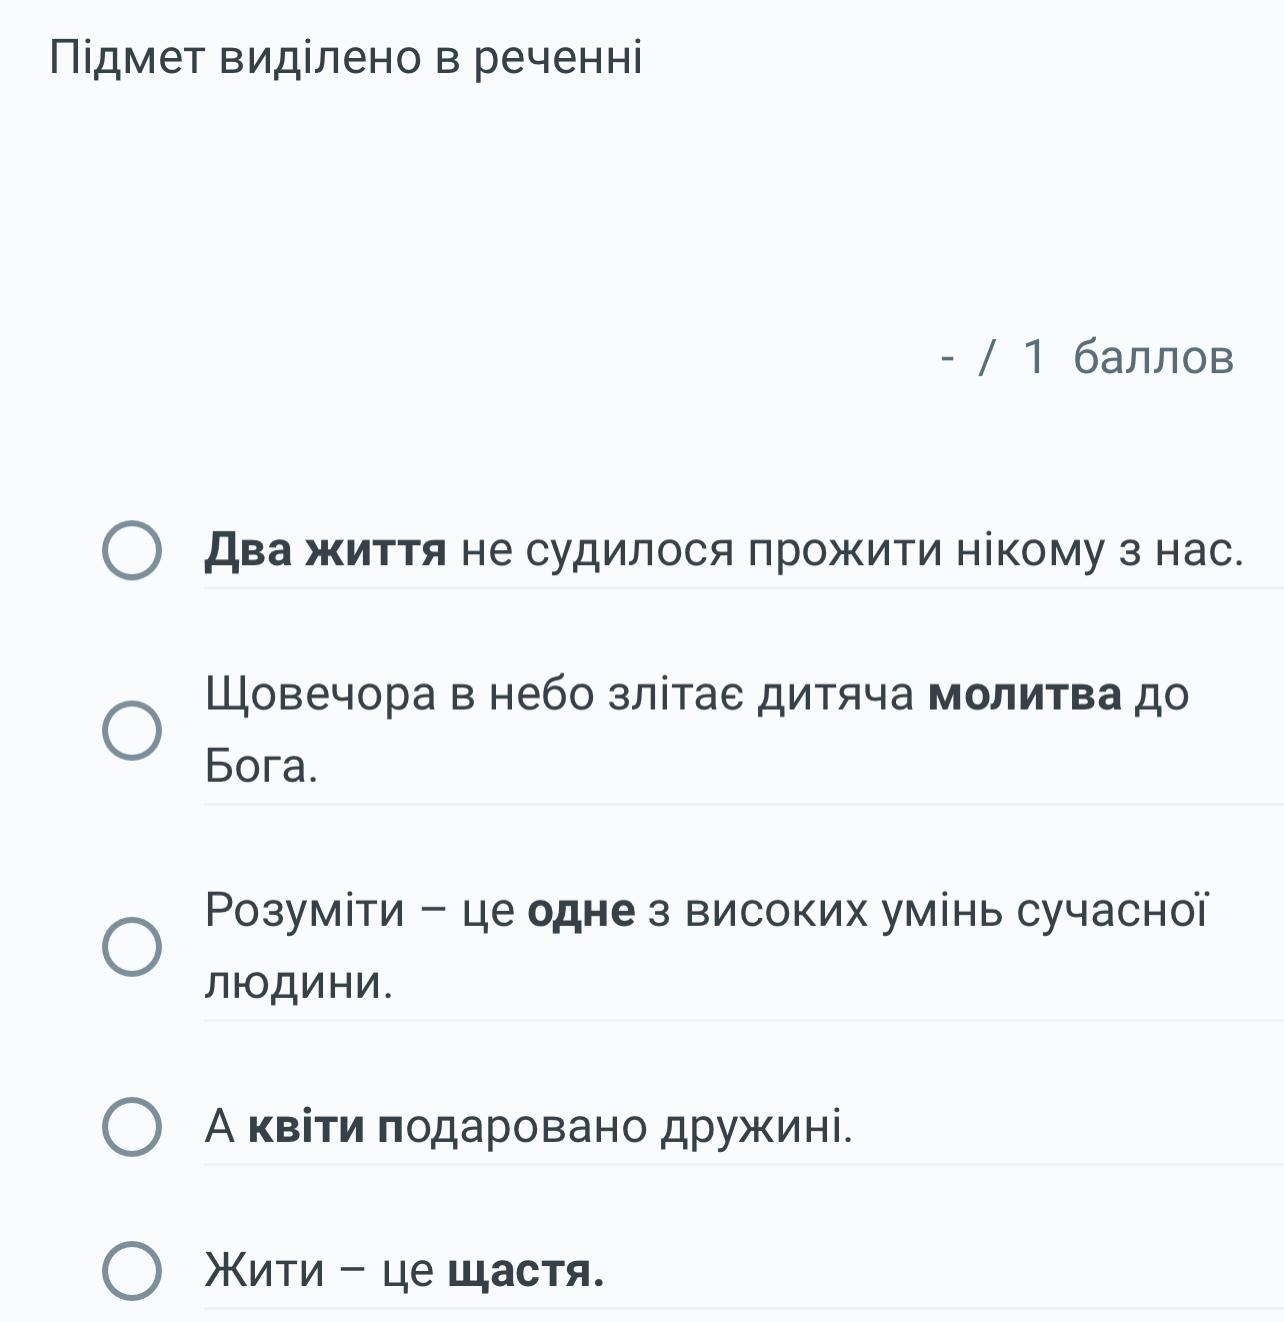The image size is (1284, 1322).
Task: Click the text 'Щовечора в небо злітає дитяча'
Action: tap(560, 694)
